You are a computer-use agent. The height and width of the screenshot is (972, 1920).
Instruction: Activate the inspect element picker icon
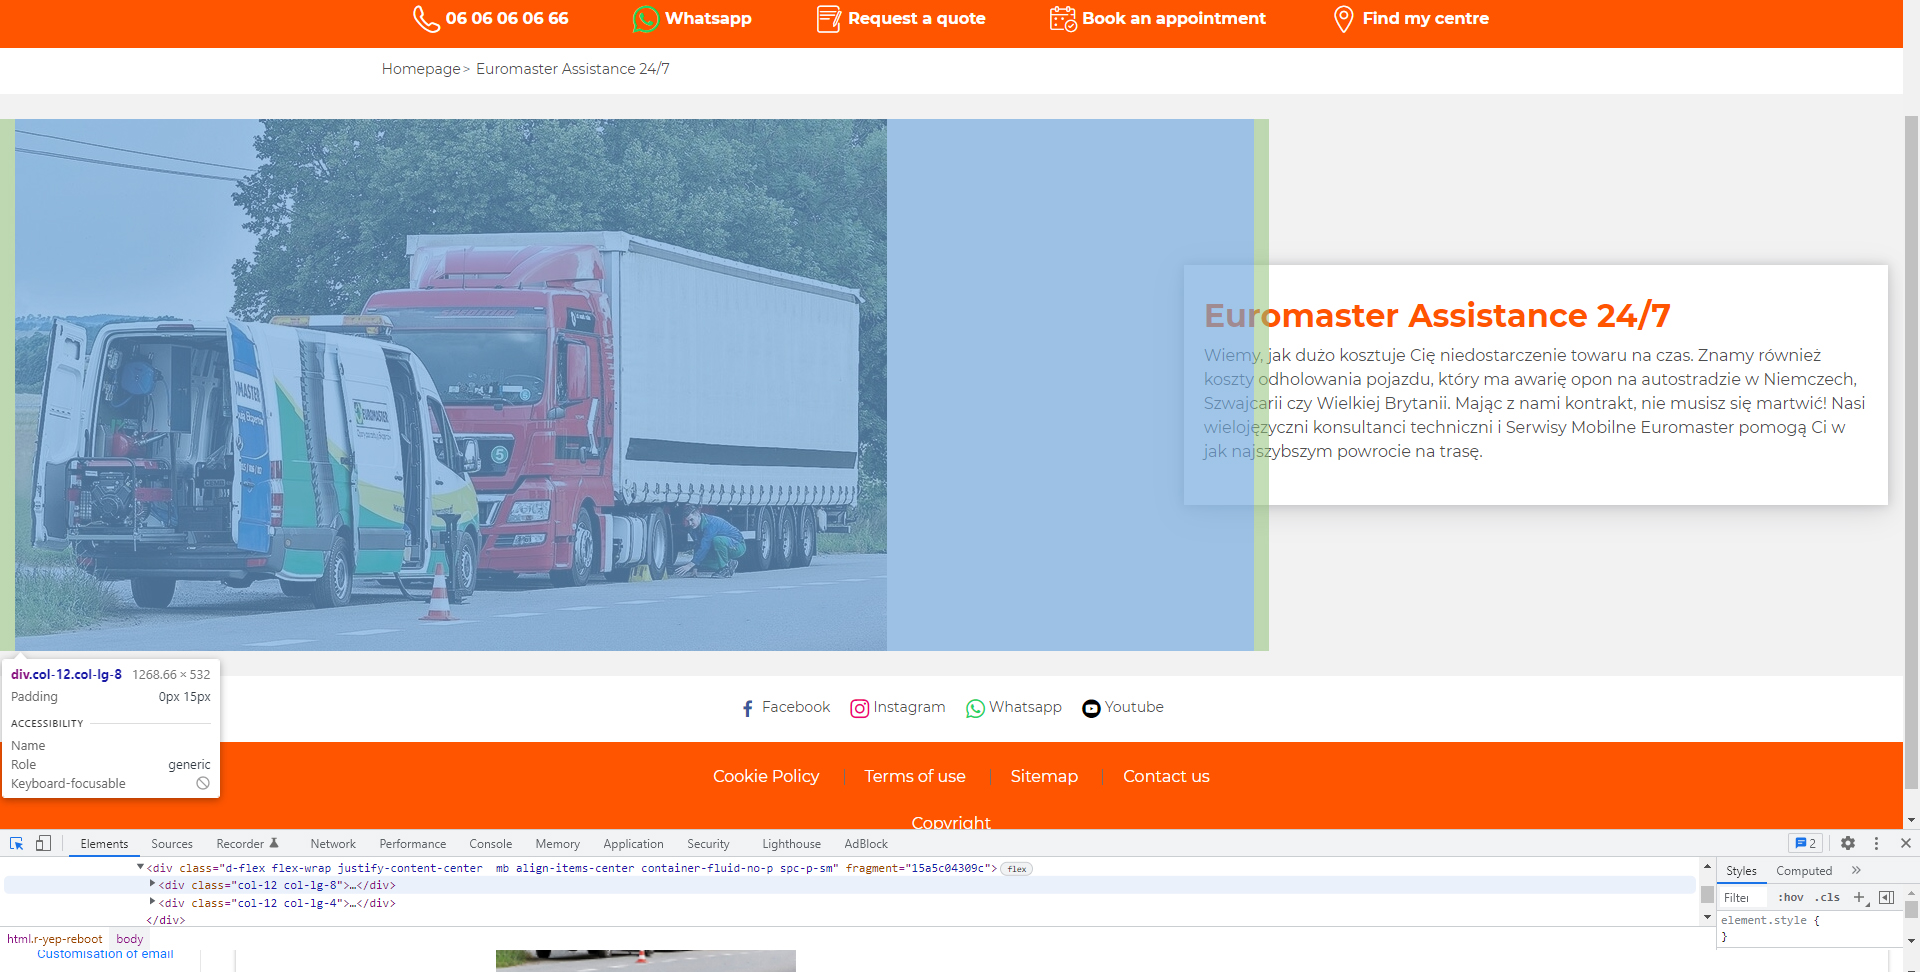(16, 843)
